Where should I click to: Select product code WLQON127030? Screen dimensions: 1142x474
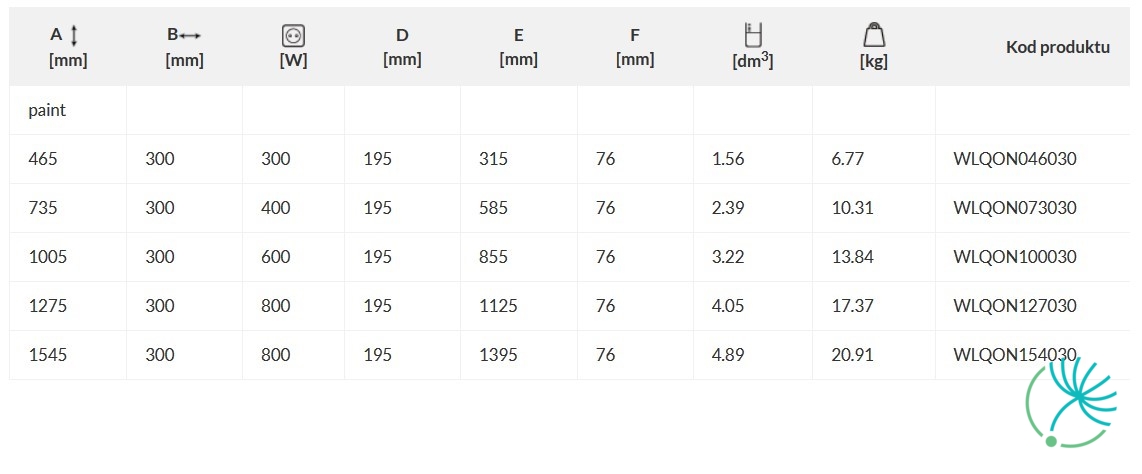pos(1015,306)
